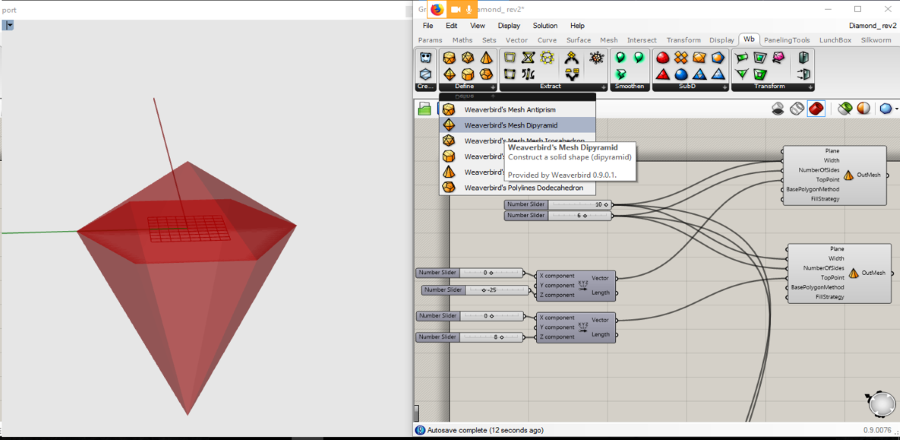This screenshot has width=900, height=440.
Task: Click the half-orange sphere preview icon
Action: click(x=863, y=108)
